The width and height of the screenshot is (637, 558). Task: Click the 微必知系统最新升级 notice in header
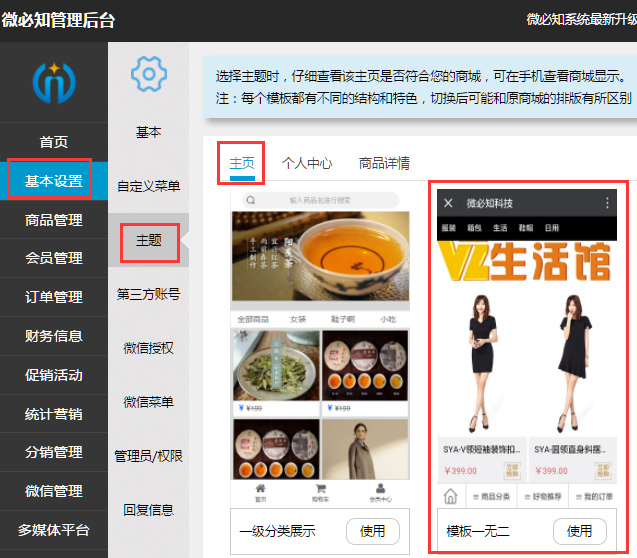coord(581,19)
